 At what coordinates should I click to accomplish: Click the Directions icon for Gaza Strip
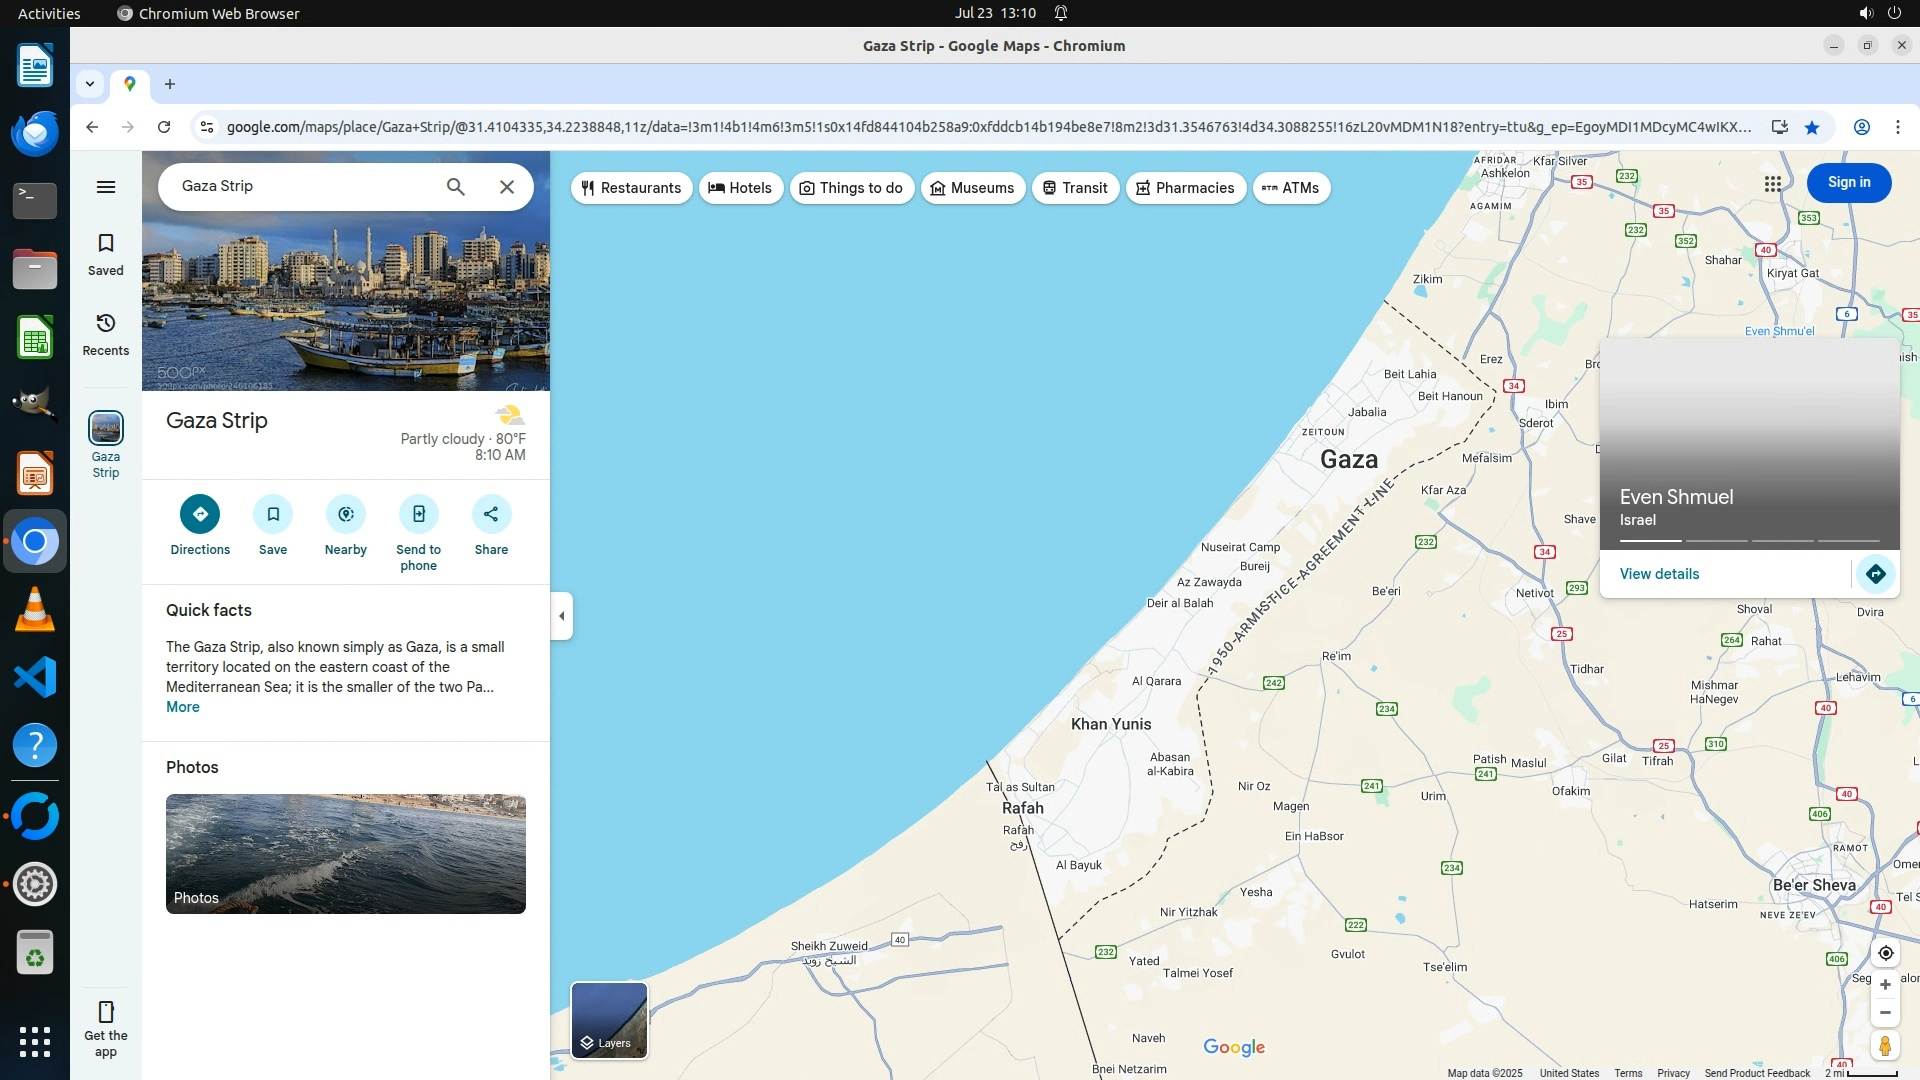point(200,514)
